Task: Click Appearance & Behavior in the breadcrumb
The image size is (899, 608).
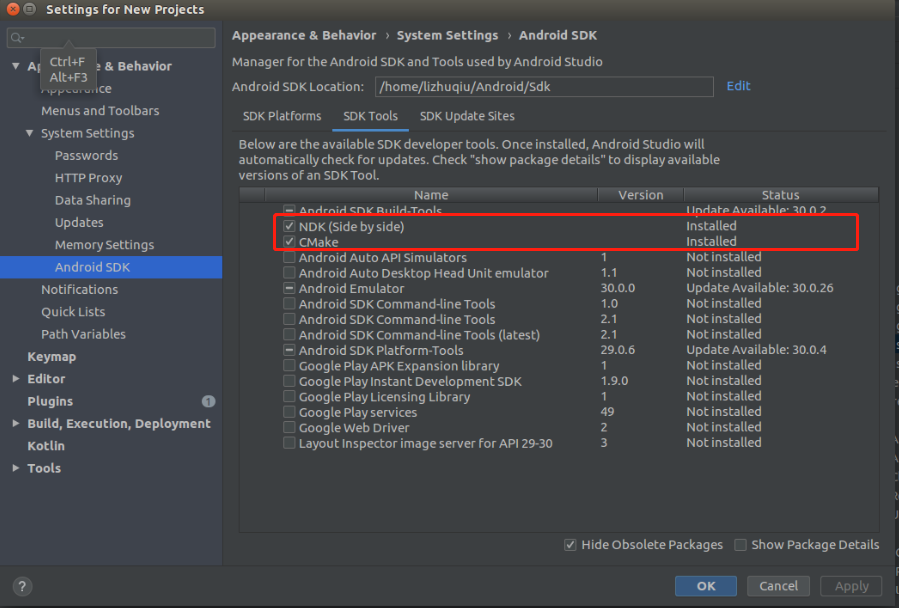Action: [304, 36]
